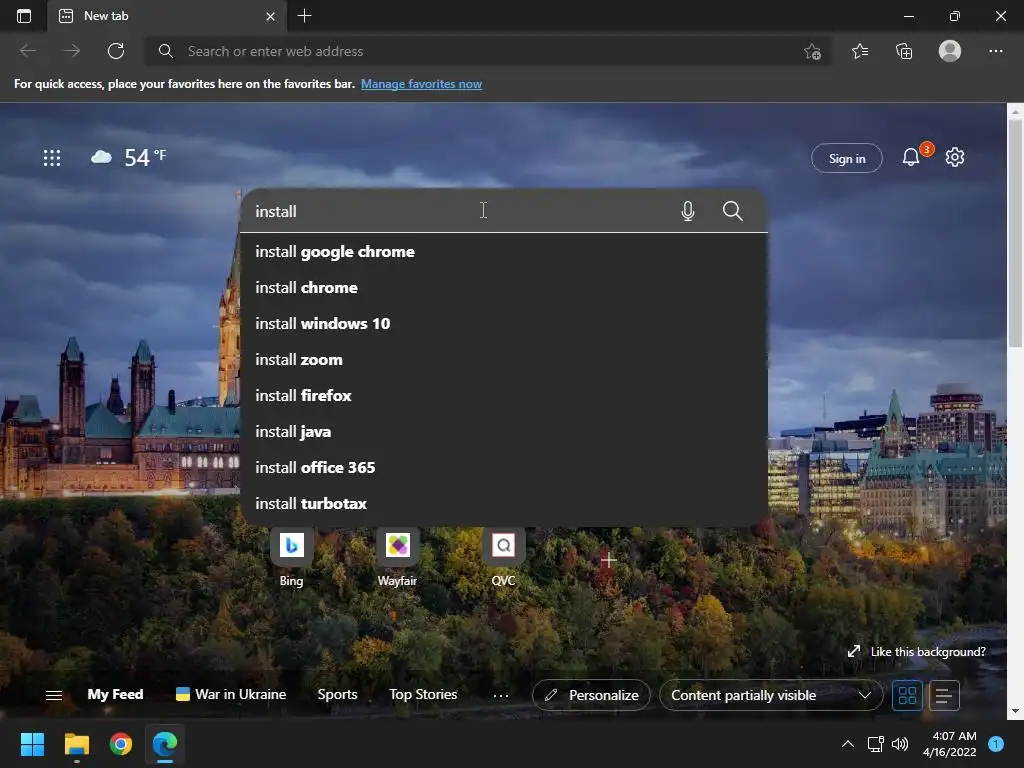Screen dimensions: 1024x768
Task: Open the tab actions menu icon
Action: tap(24, 16)
